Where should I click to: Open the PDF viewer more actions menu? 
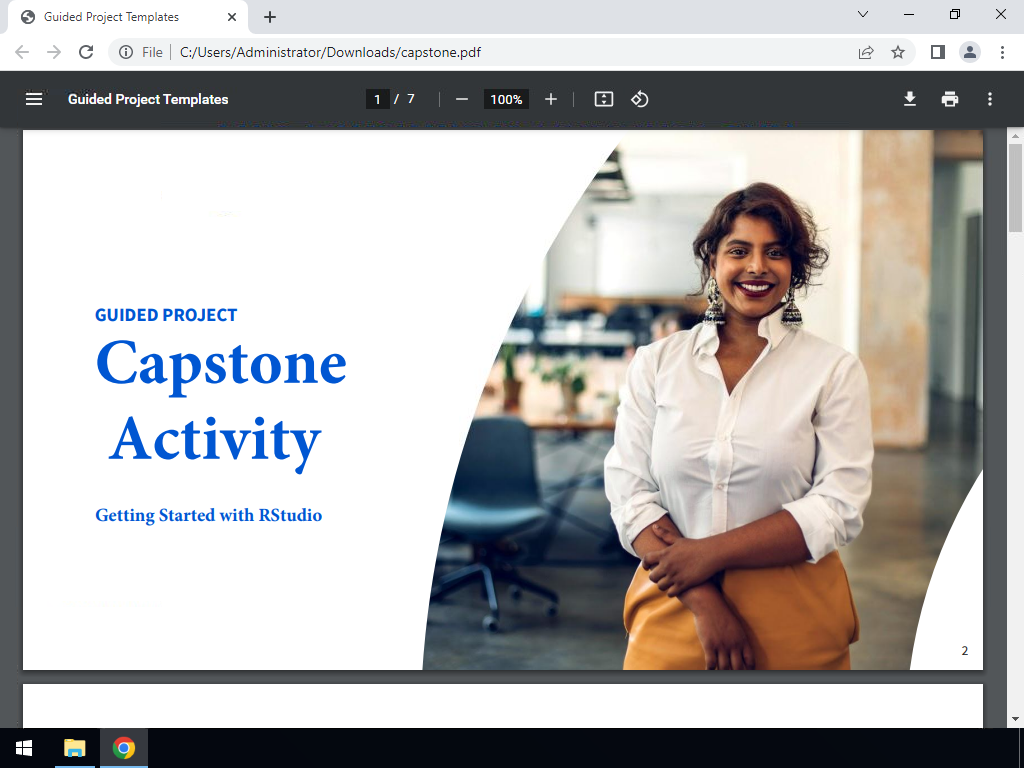[989, 99]
